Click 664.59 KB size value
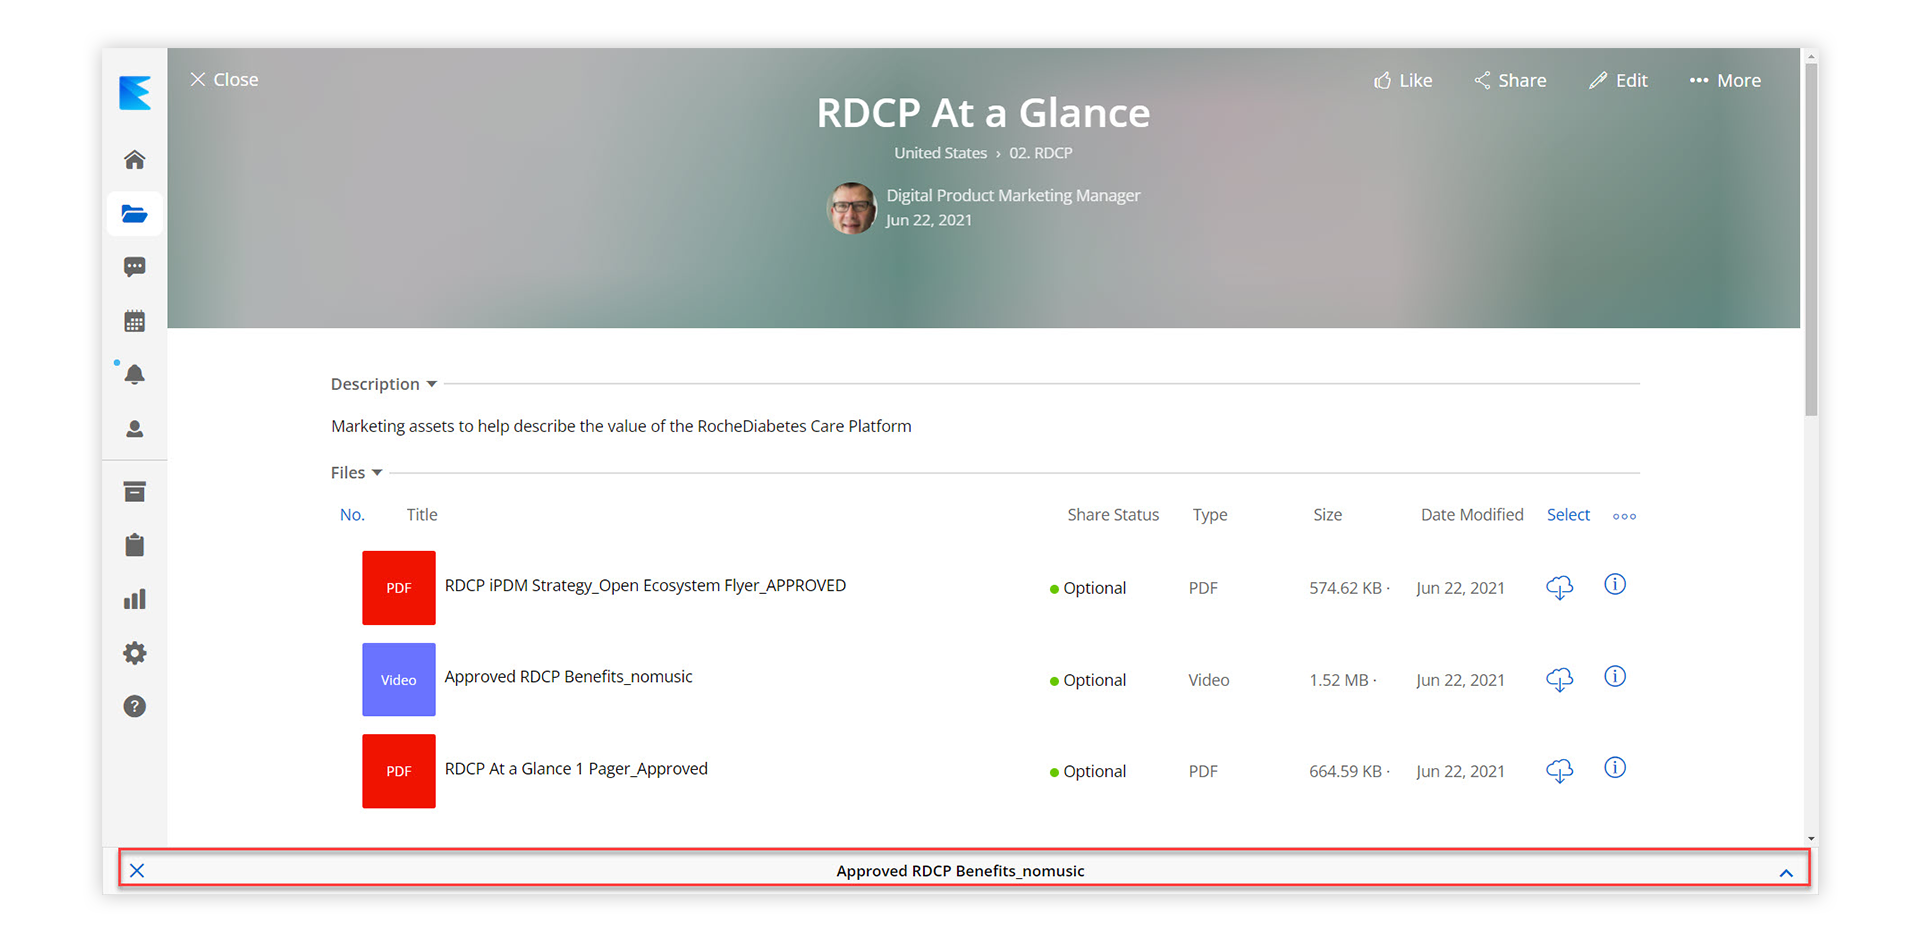Screen dimensions: 1920x947 tap(1345, 771)
